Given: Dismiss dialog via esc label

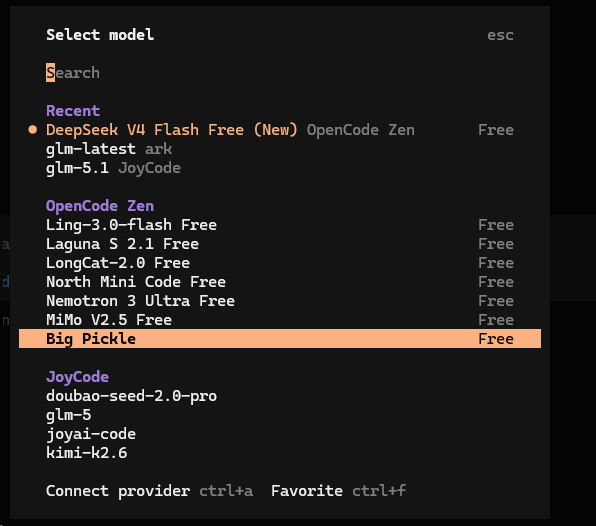Looking at the screenshot, I should click(500, 35).
